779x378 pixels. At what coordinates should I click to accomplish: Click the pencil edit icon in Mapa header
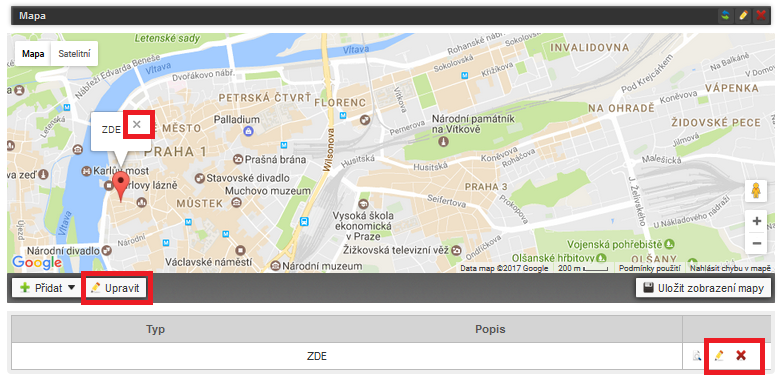click(743, 16)
